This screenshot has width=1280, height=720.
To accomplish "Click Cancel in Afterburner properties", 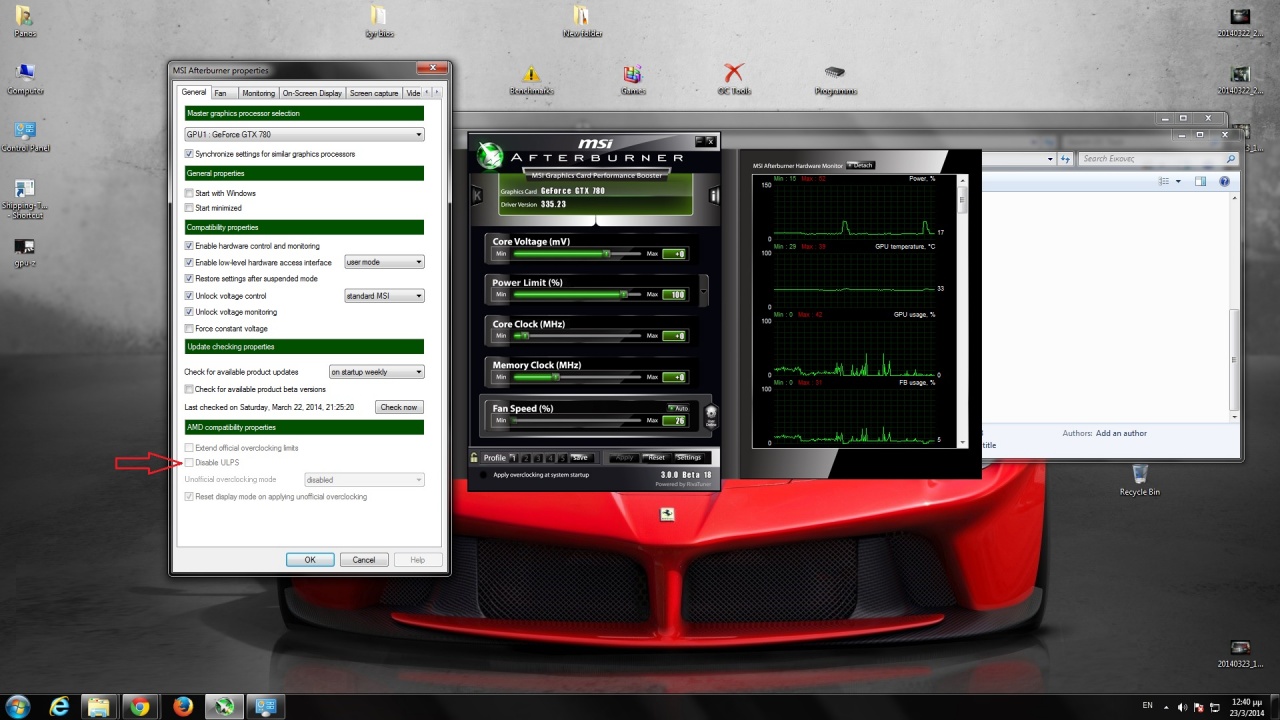I will pos(364,560).
